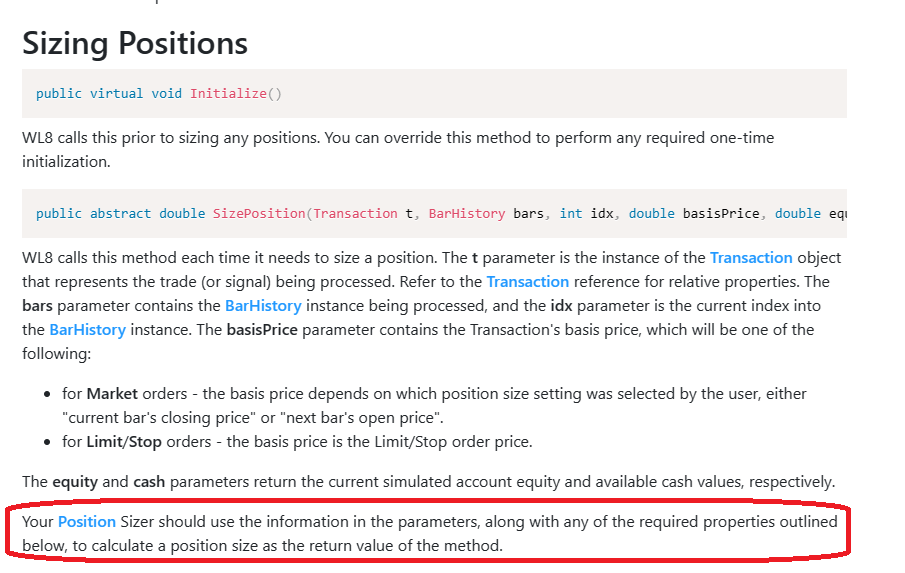Open BarHistory link following 'parameter contains the'
The height and width of the screenshot is (573, 905).
[262, 306]
